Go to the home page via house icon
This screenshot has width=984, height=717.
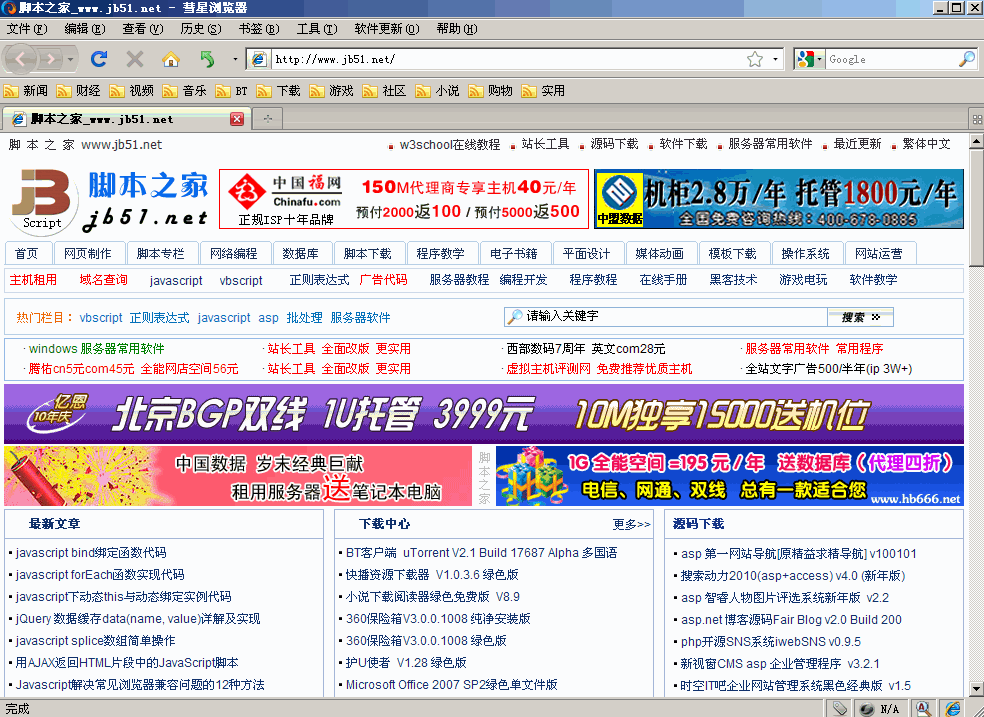tap(170, 59)
